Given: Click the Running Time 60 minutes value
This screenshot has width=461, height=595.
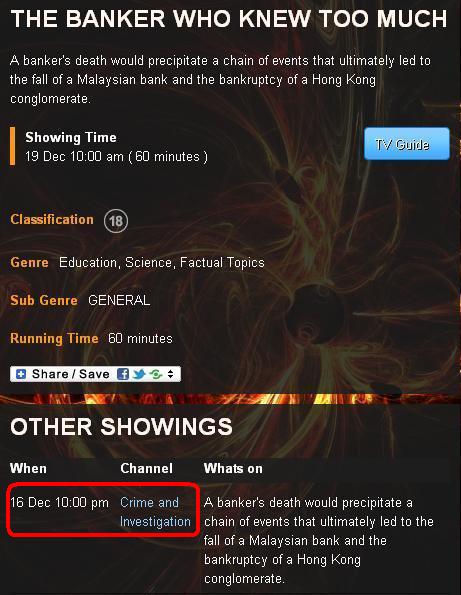Looking at the screenshot, I should 140,338.
